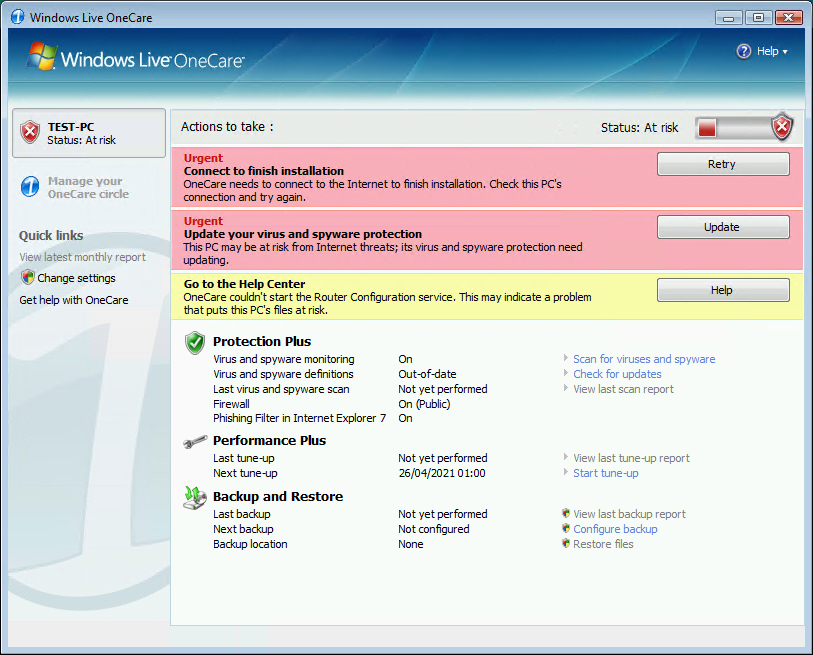813x655 pixels.
Task: Click arrow beside Start tune-up
Action: [566, 472]
